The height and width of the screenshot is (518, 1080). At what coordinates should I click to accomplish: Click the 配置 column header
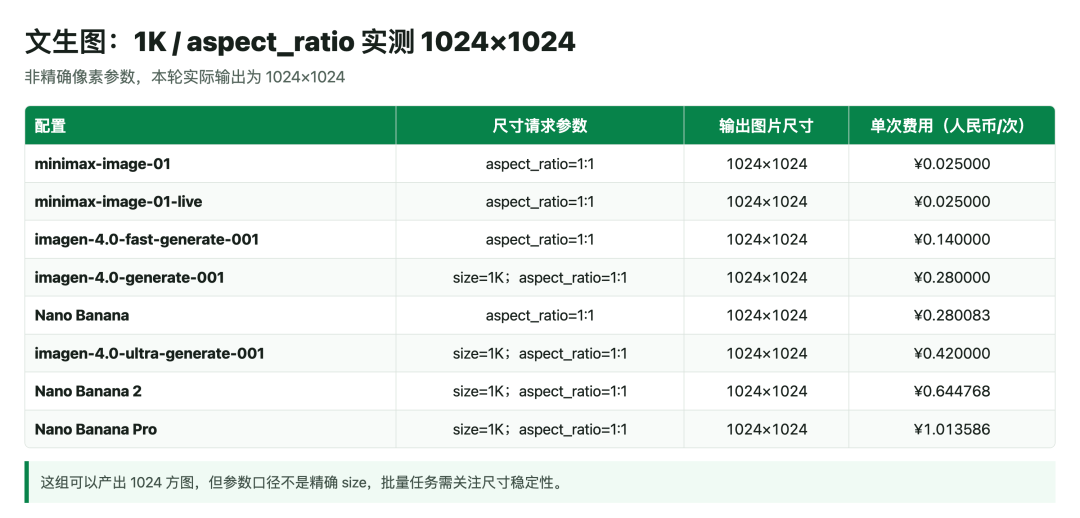coord(210,125)
